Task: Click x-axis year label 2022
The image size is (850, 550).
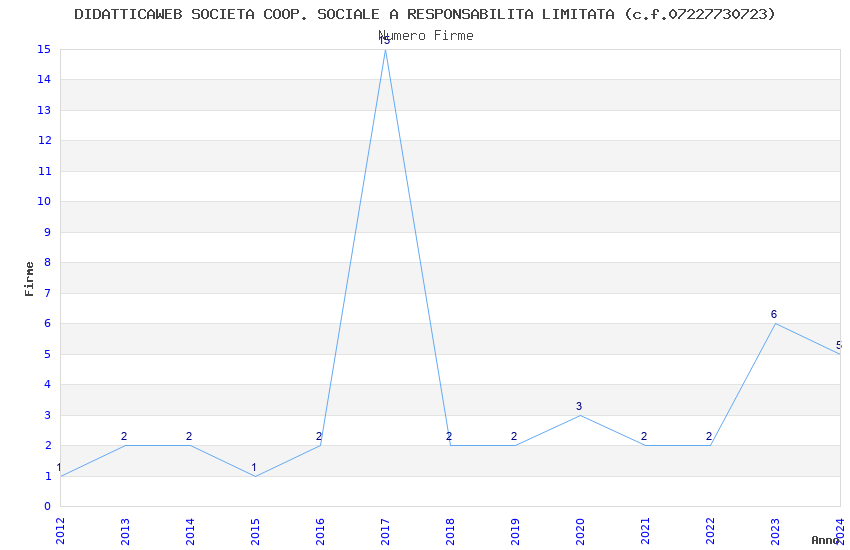Action: point(711,531)
